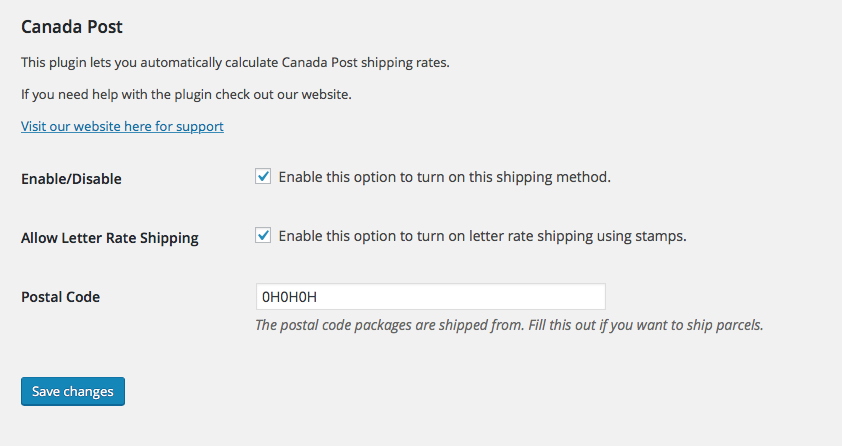Click the 'If you need help' paragraph

pos(186,95)
